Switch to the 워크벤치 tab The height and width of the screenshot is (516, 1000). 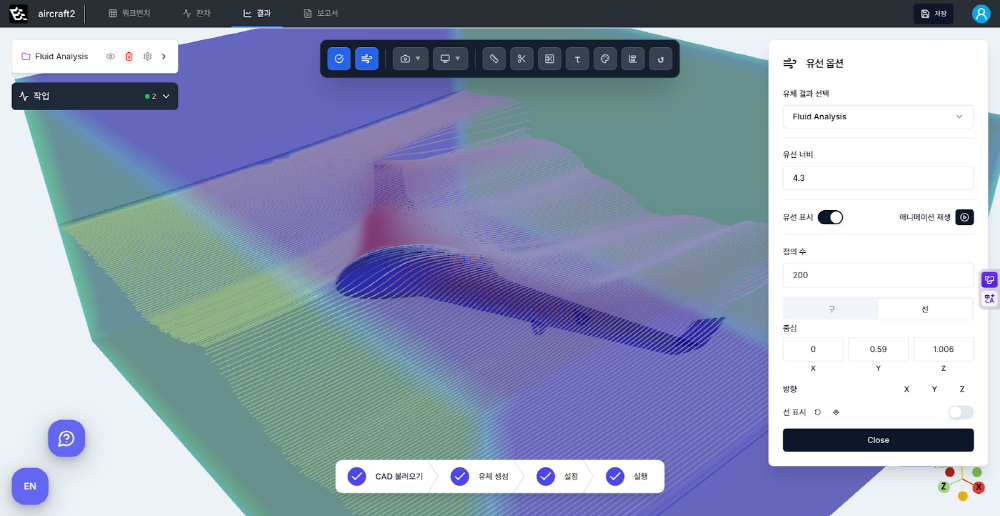coord(129,13)
